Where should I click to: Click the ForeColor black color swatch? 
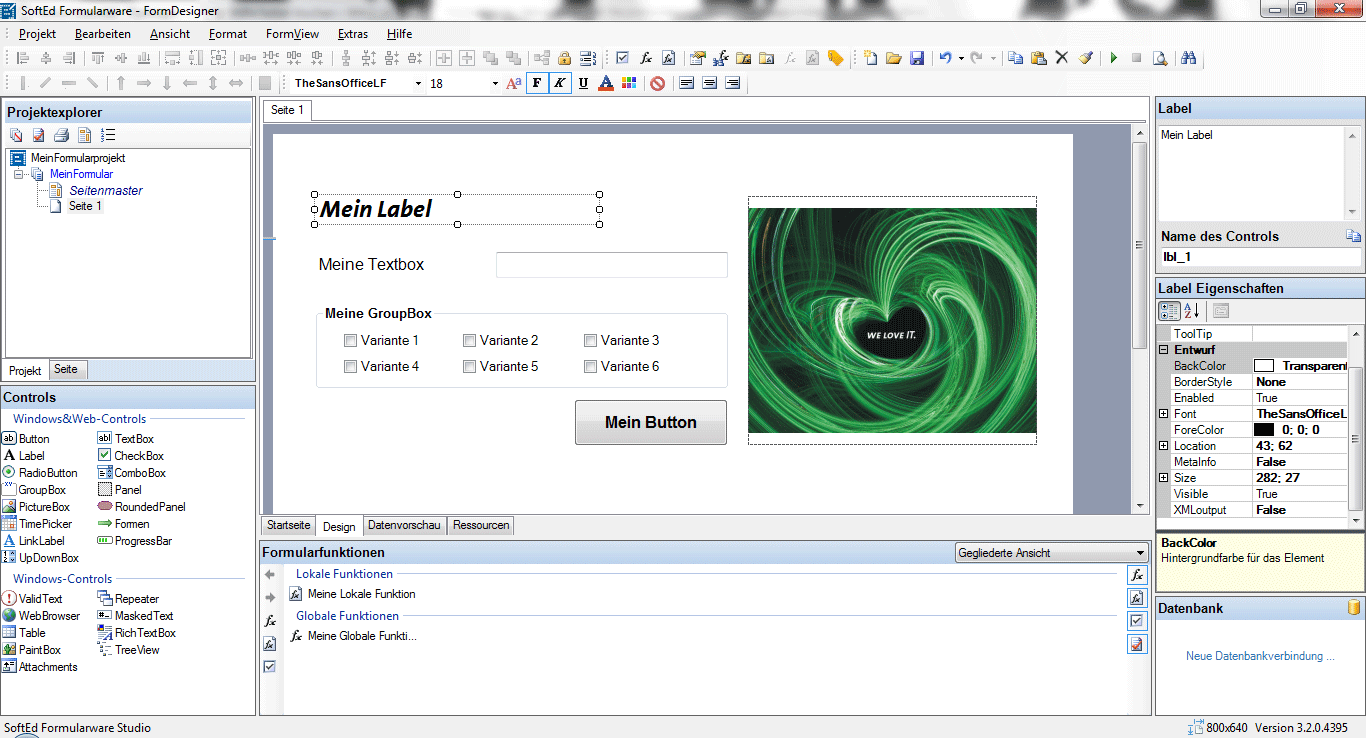(x=1264, y=430)
